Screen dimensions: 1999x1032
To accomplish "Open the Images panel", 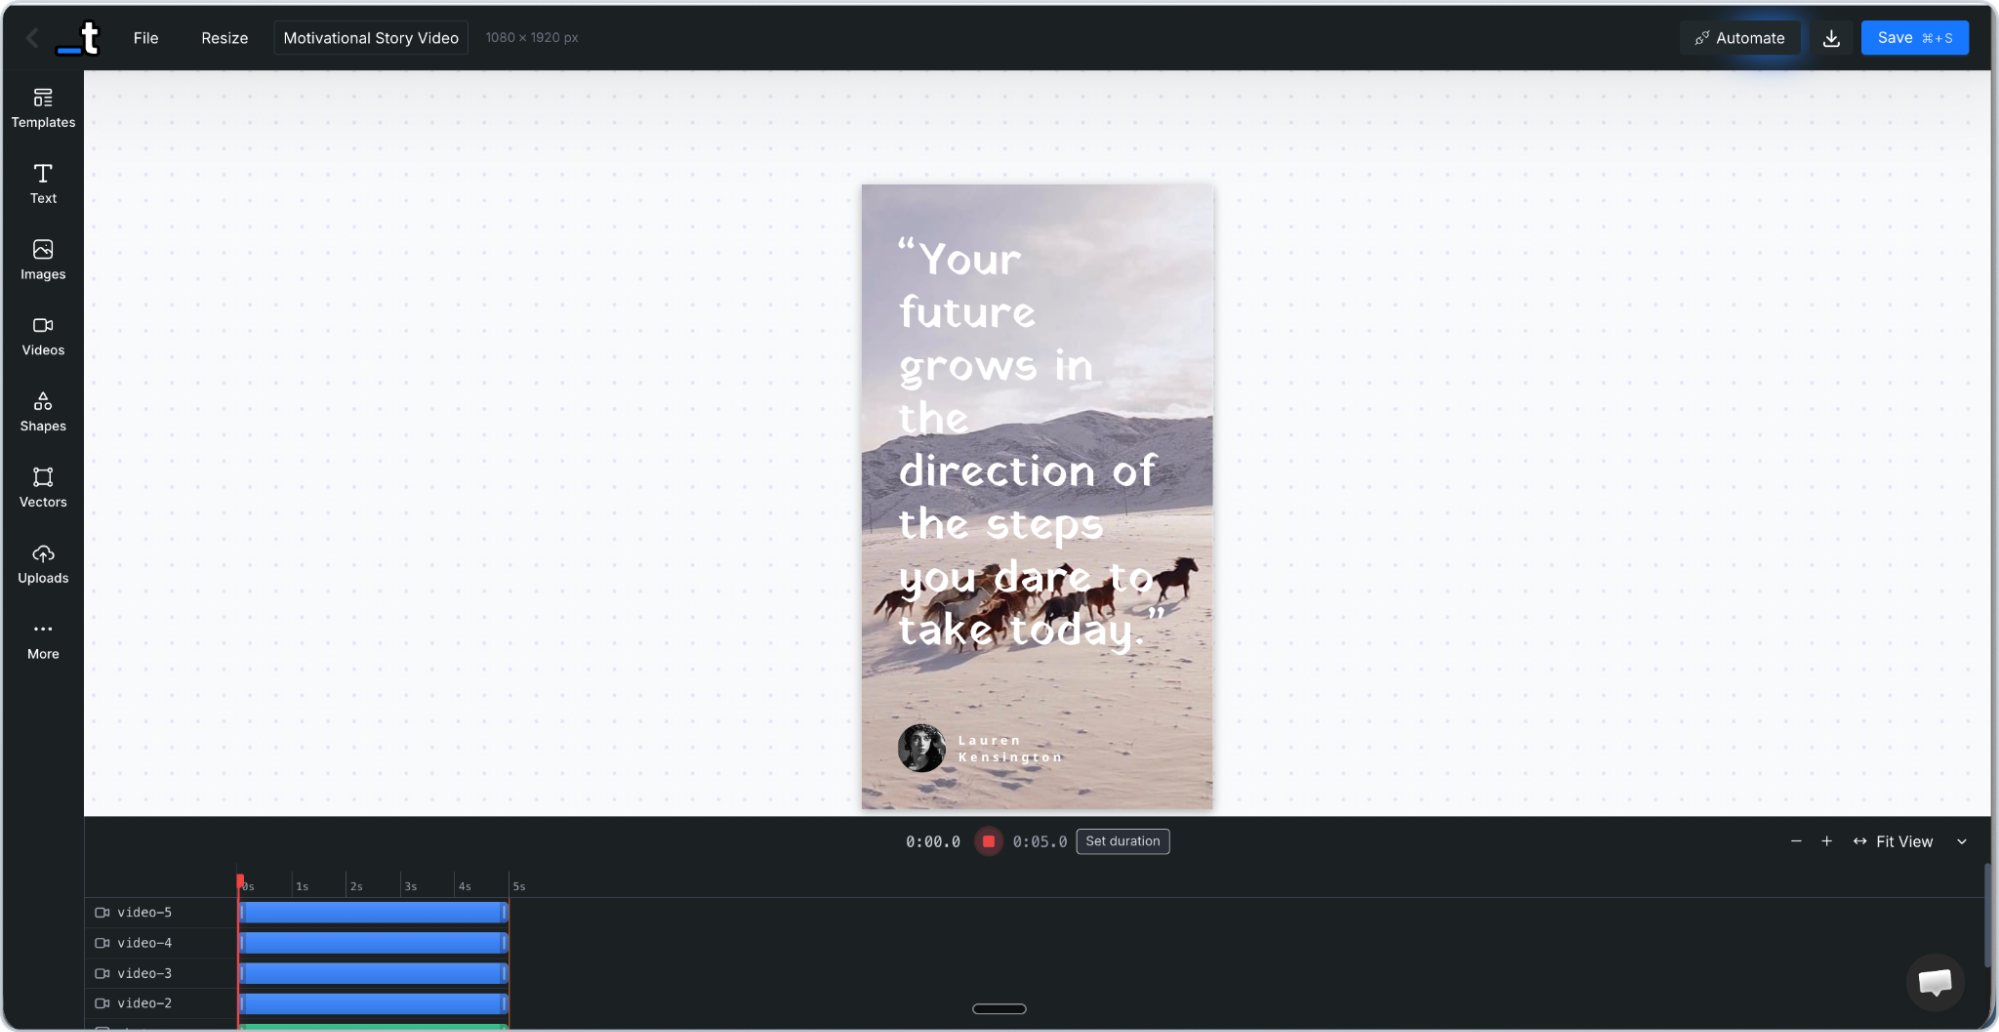I will point(43,260).
